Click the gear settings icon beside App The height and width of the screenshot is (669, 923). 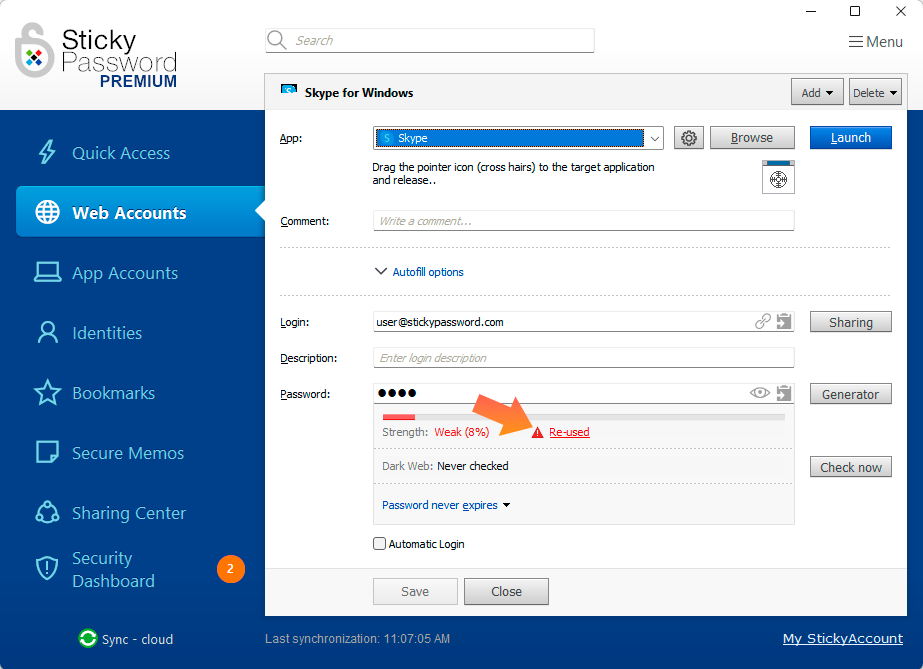(689, 138)
